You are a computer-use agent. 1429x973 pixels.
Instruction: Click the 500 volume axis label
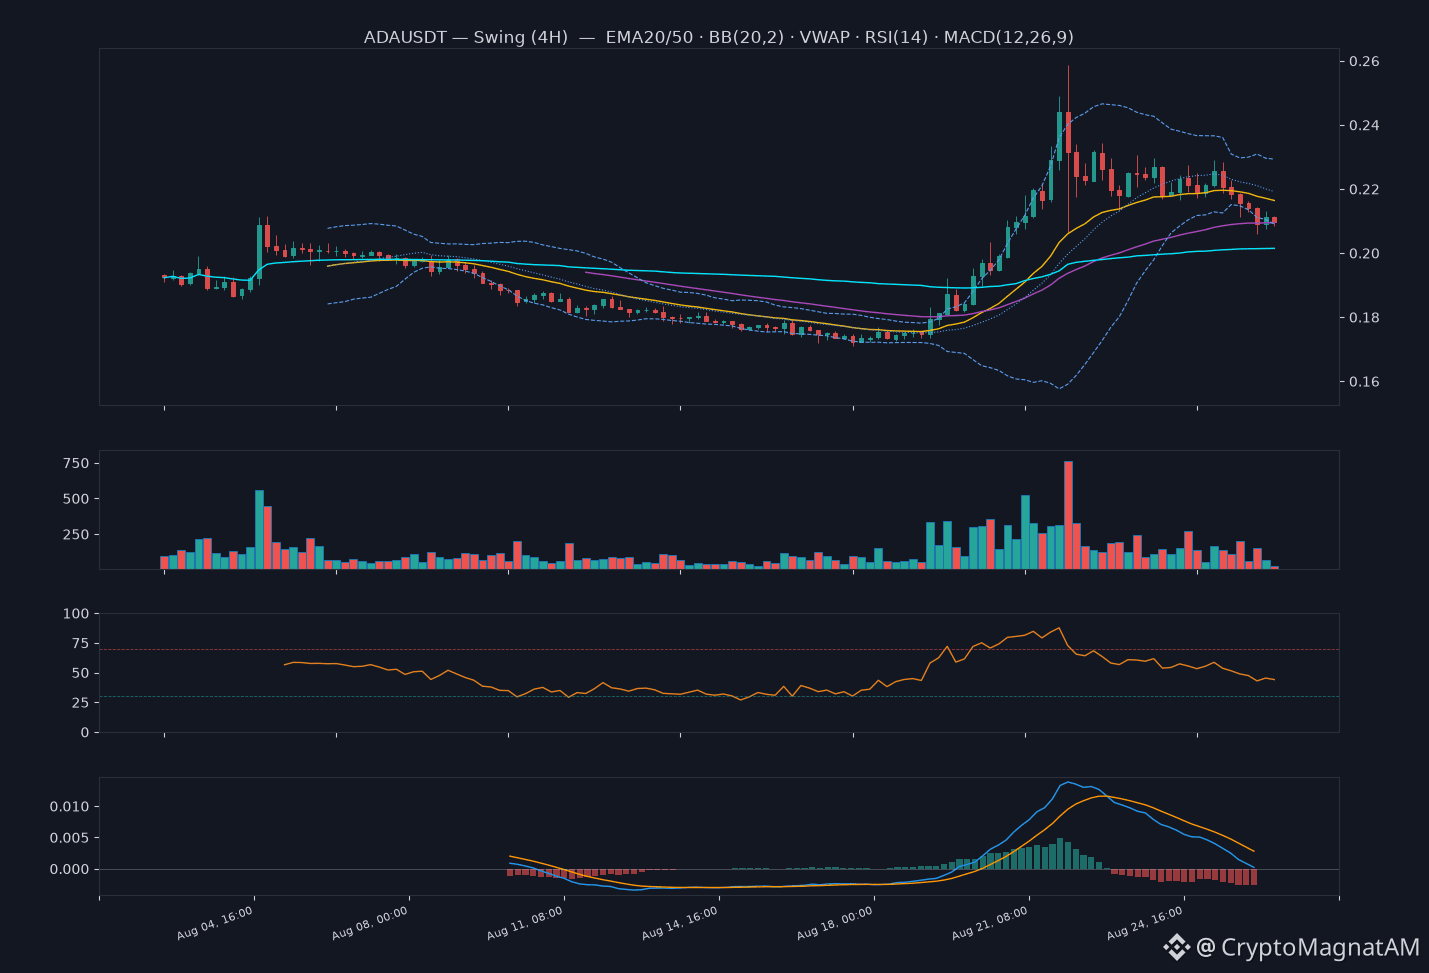point(76,499)
